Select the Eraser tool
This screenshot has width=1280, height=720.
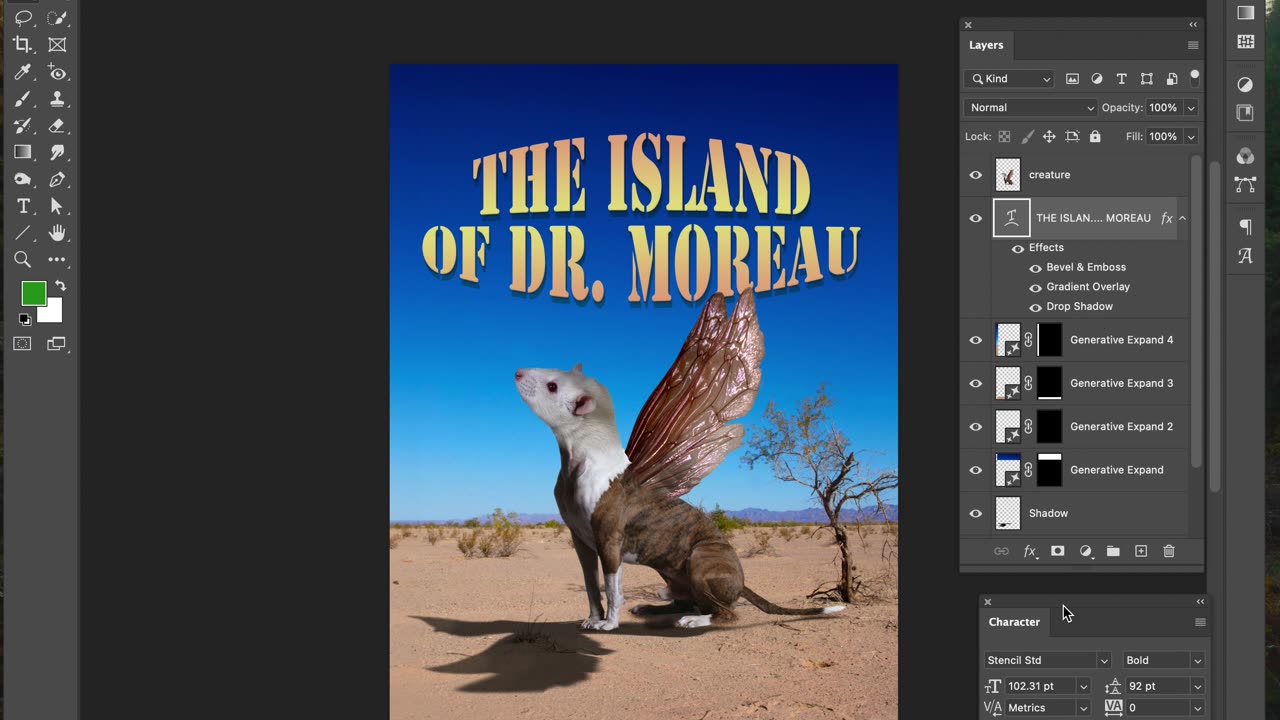pyautogui.click(x=57, y=126)
